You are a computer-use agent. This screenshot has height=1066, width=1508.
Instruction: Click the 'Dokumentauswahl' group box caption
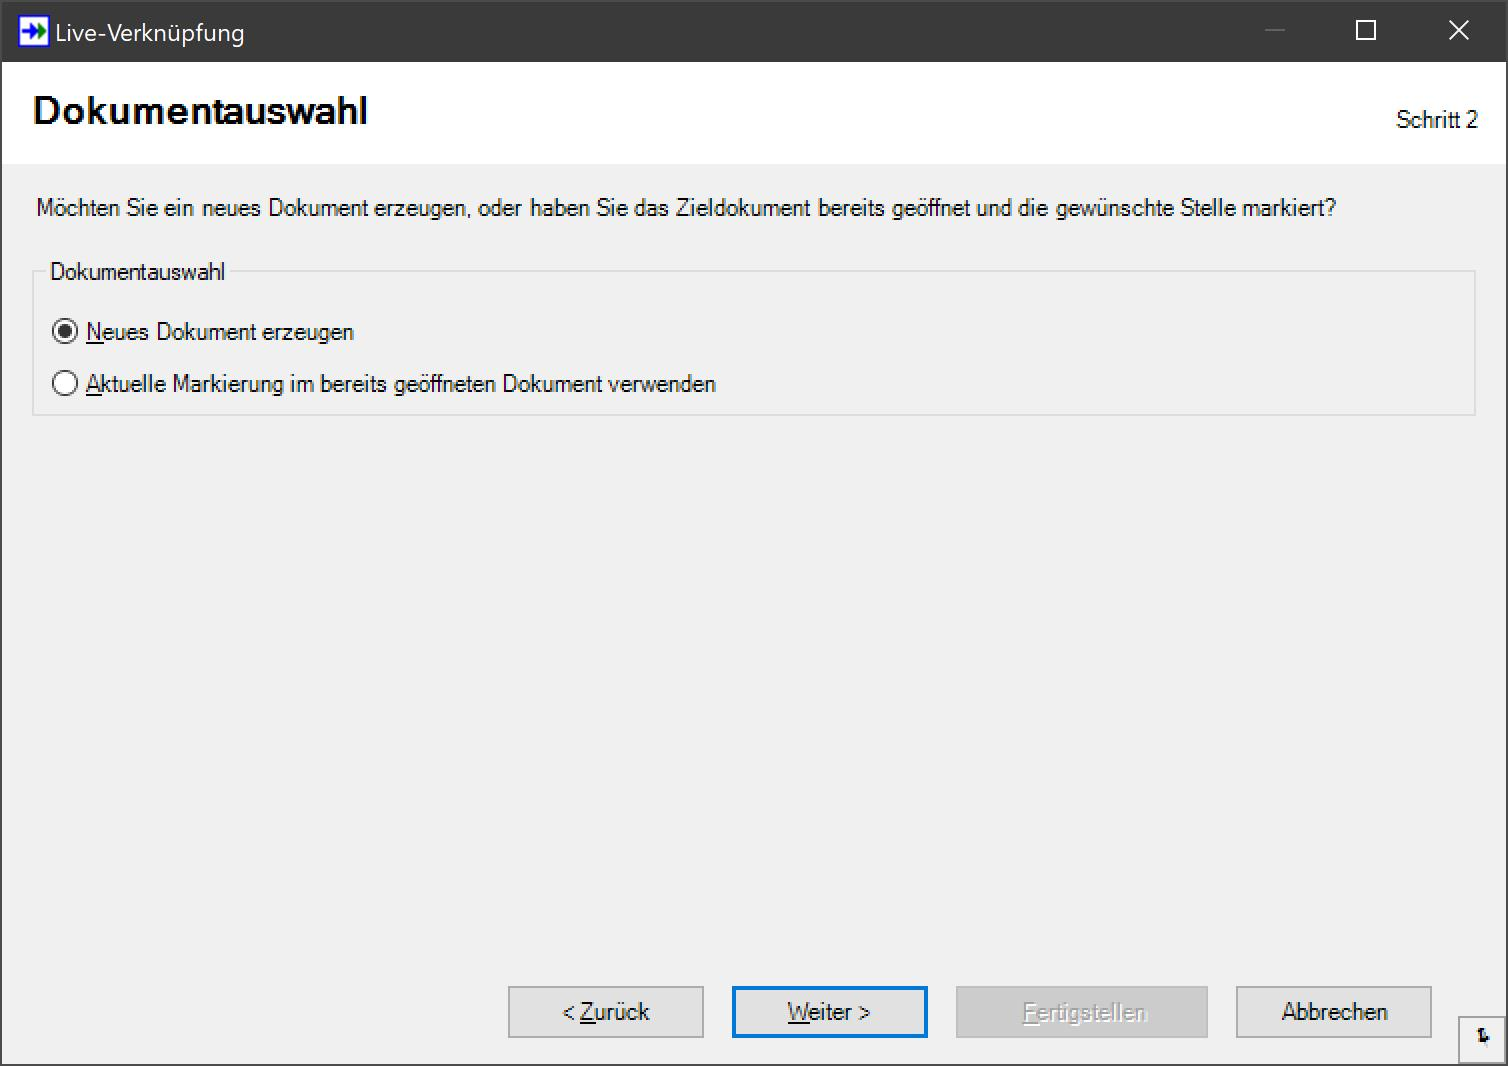(x=137, y=272)
